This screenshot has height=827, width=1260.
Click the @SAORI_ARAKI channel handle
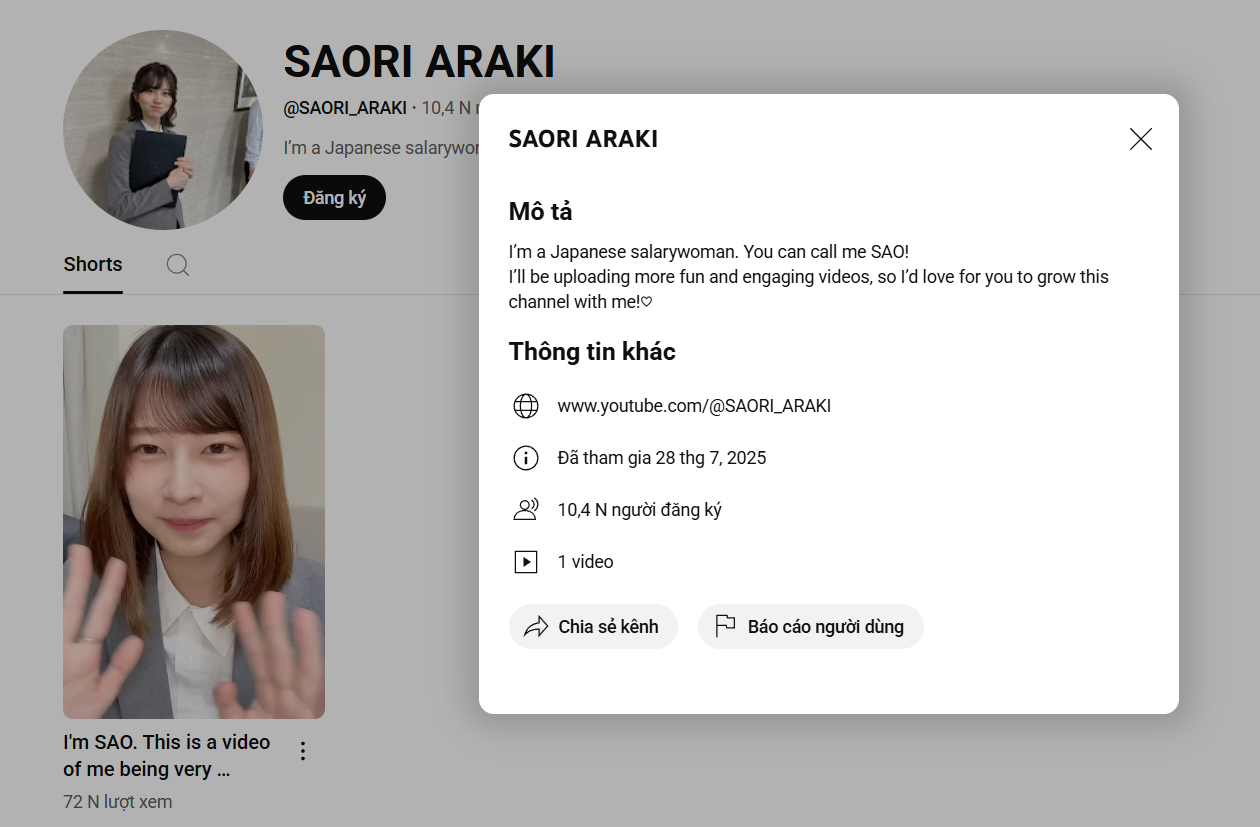pos(345,108)
